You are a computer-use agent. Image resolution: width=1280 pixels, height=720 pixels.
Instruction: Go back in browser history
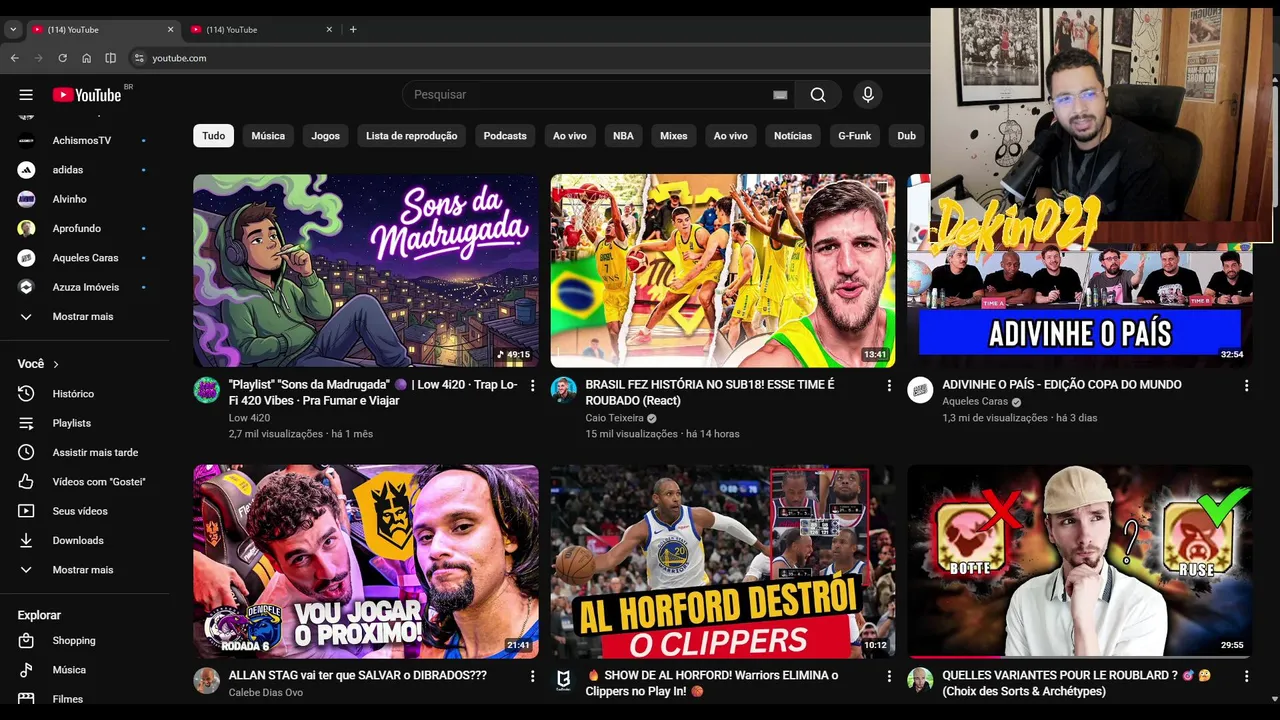point(14,58)
